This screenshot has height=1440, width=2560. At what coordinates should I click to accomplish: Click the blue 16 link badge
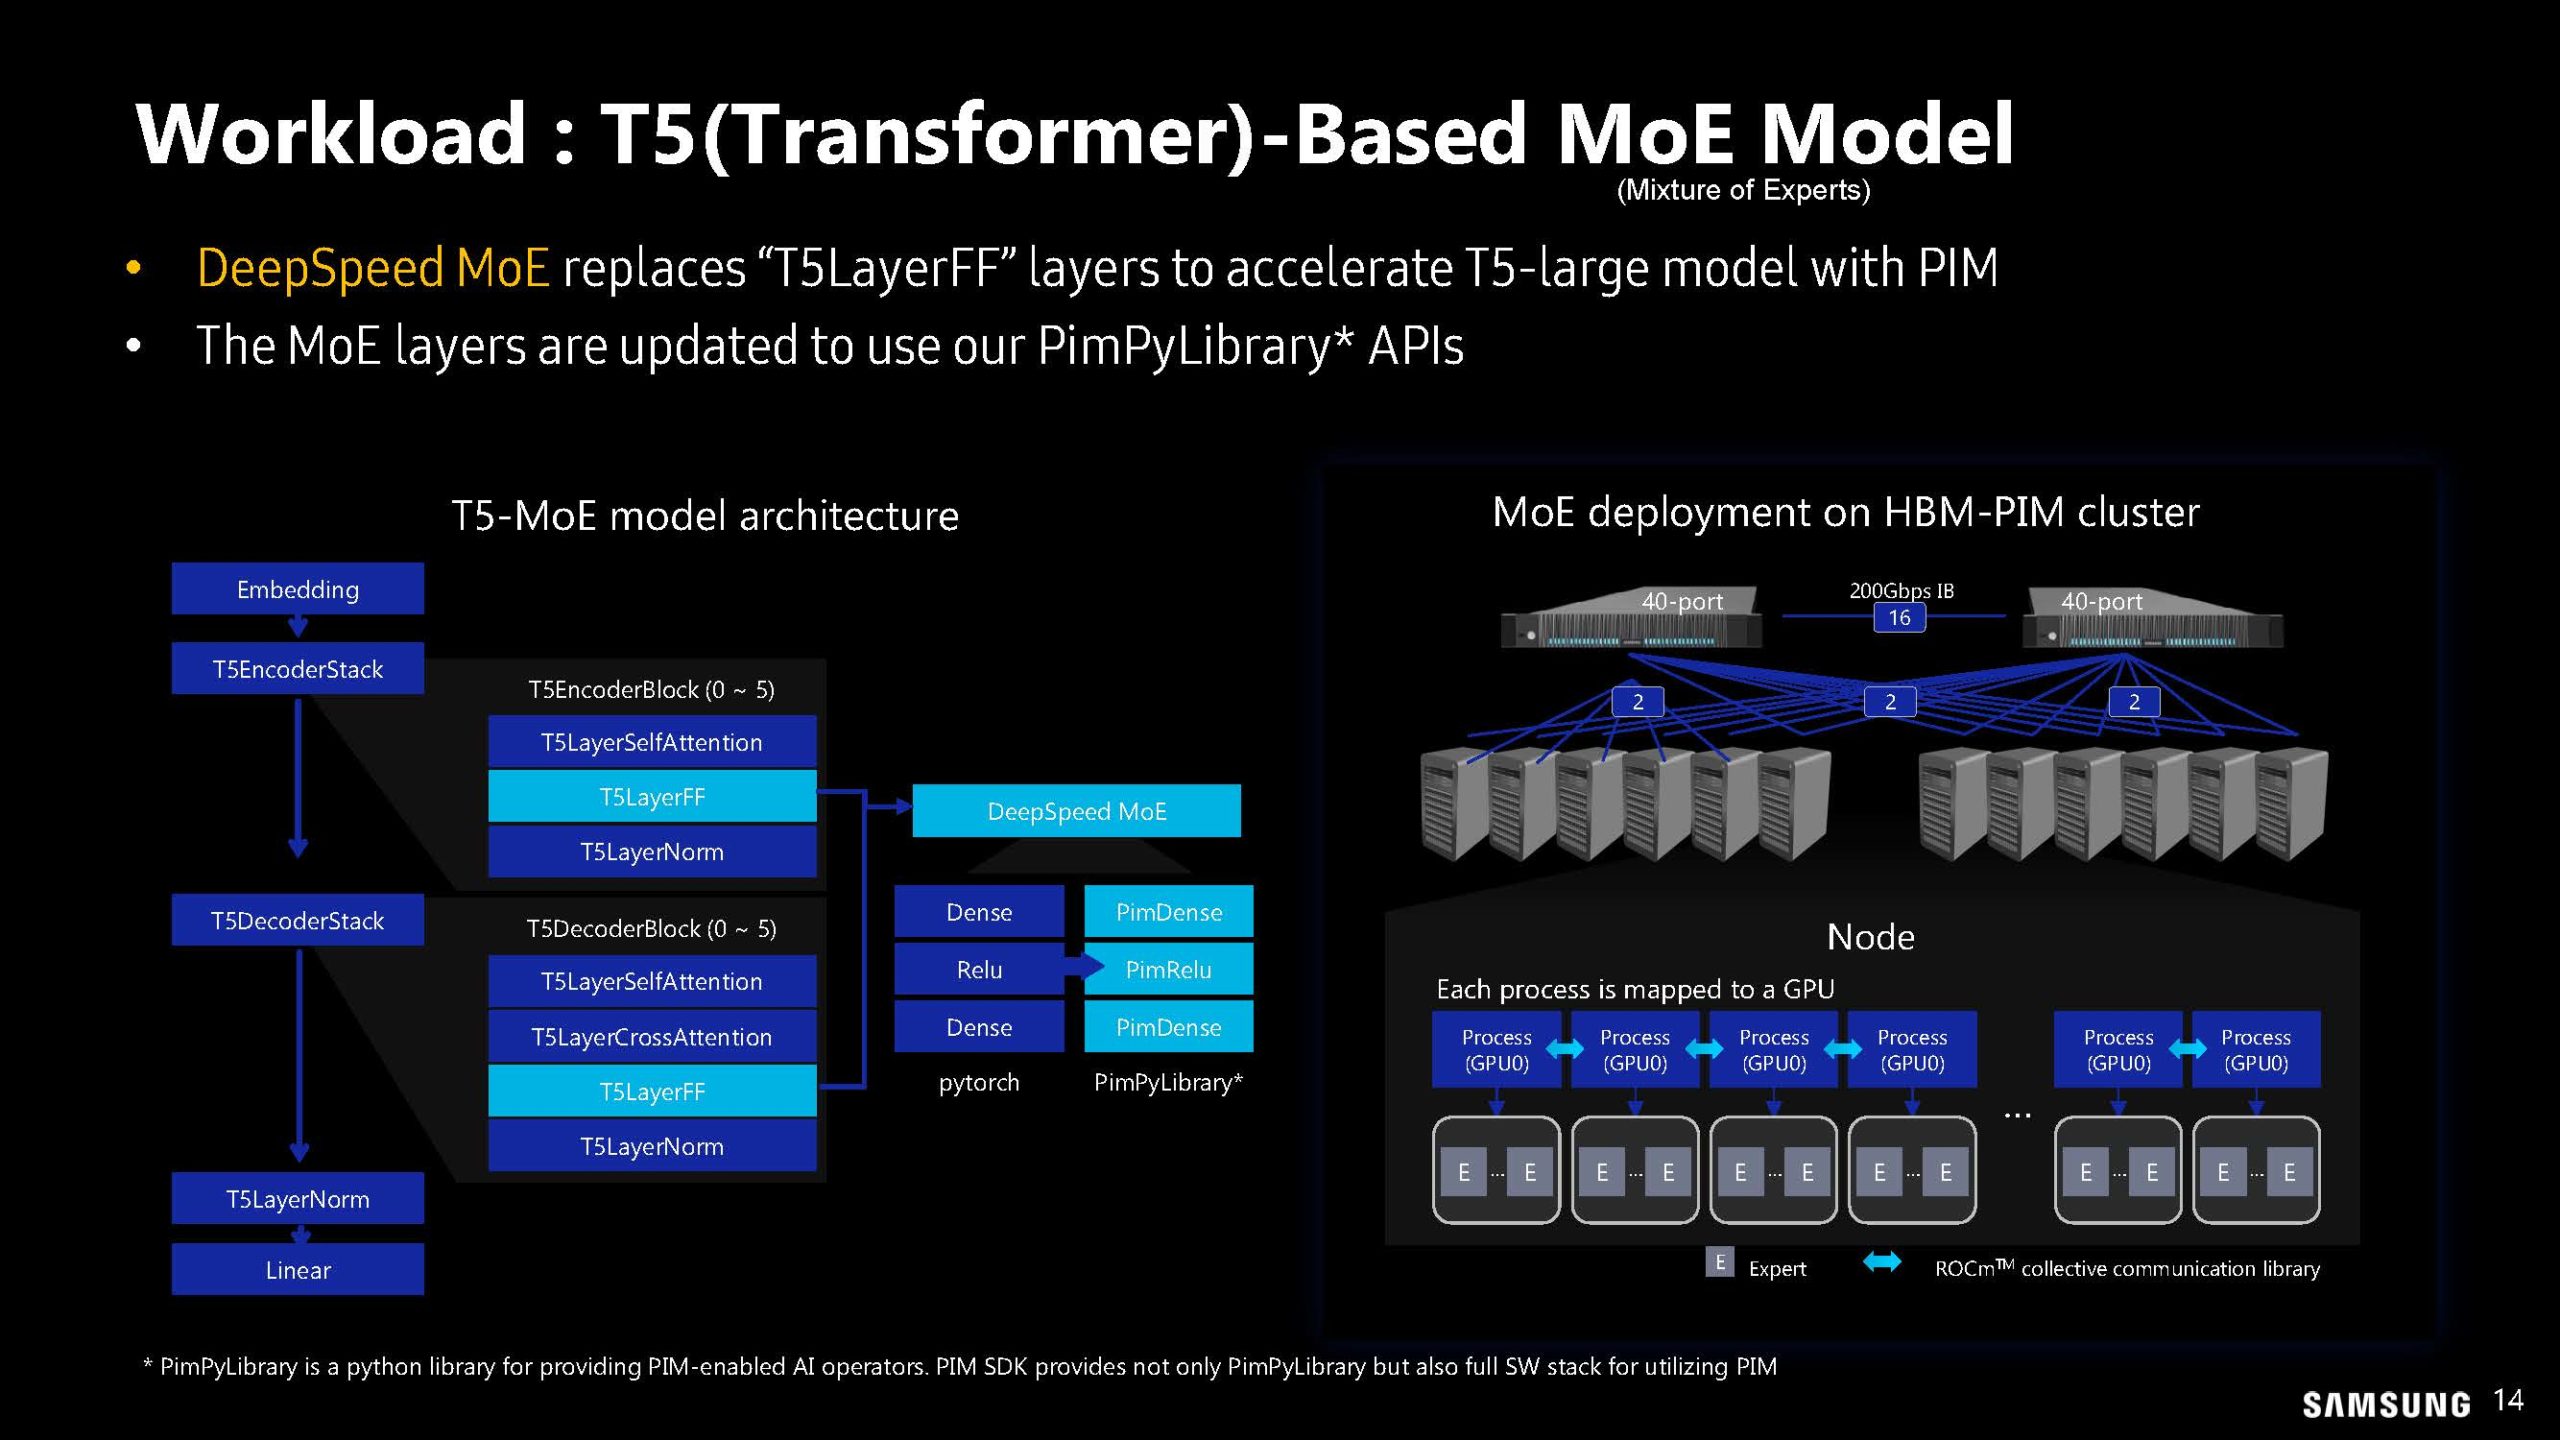1899,618
